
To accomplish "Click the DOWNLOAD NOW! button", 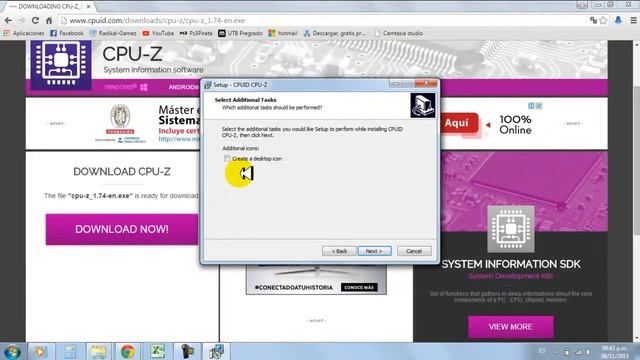I will coord(122,229).
